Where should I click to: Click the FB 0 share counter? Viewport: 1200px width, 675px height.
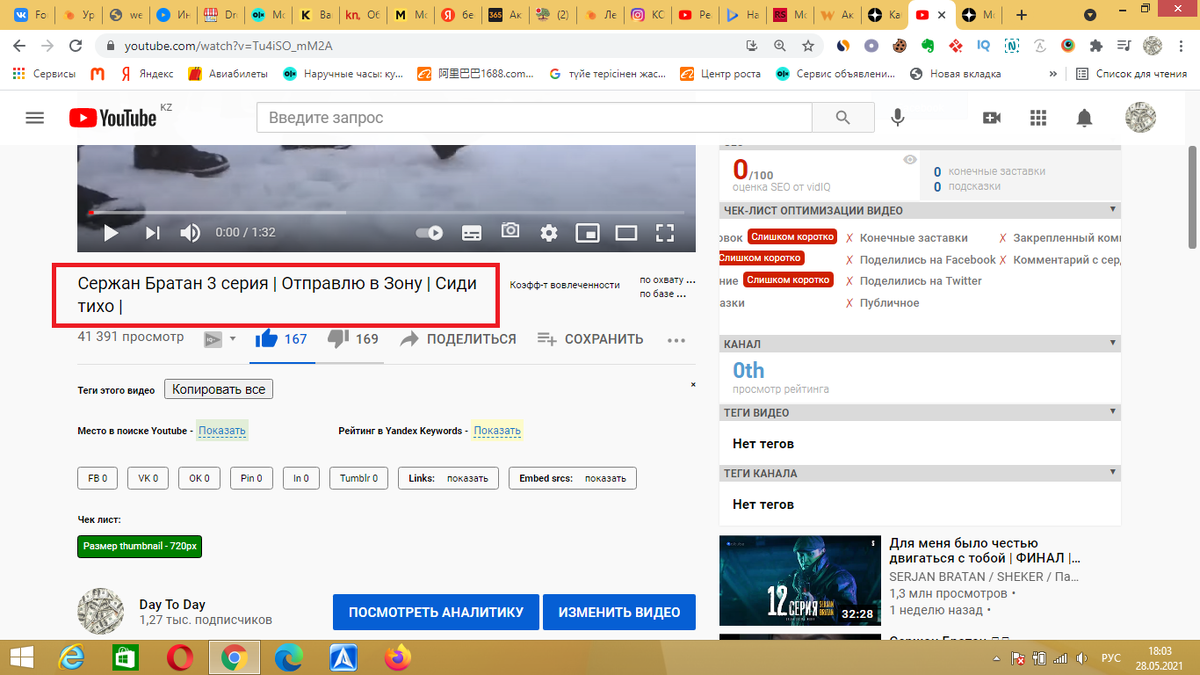click(x=97, y=479)
